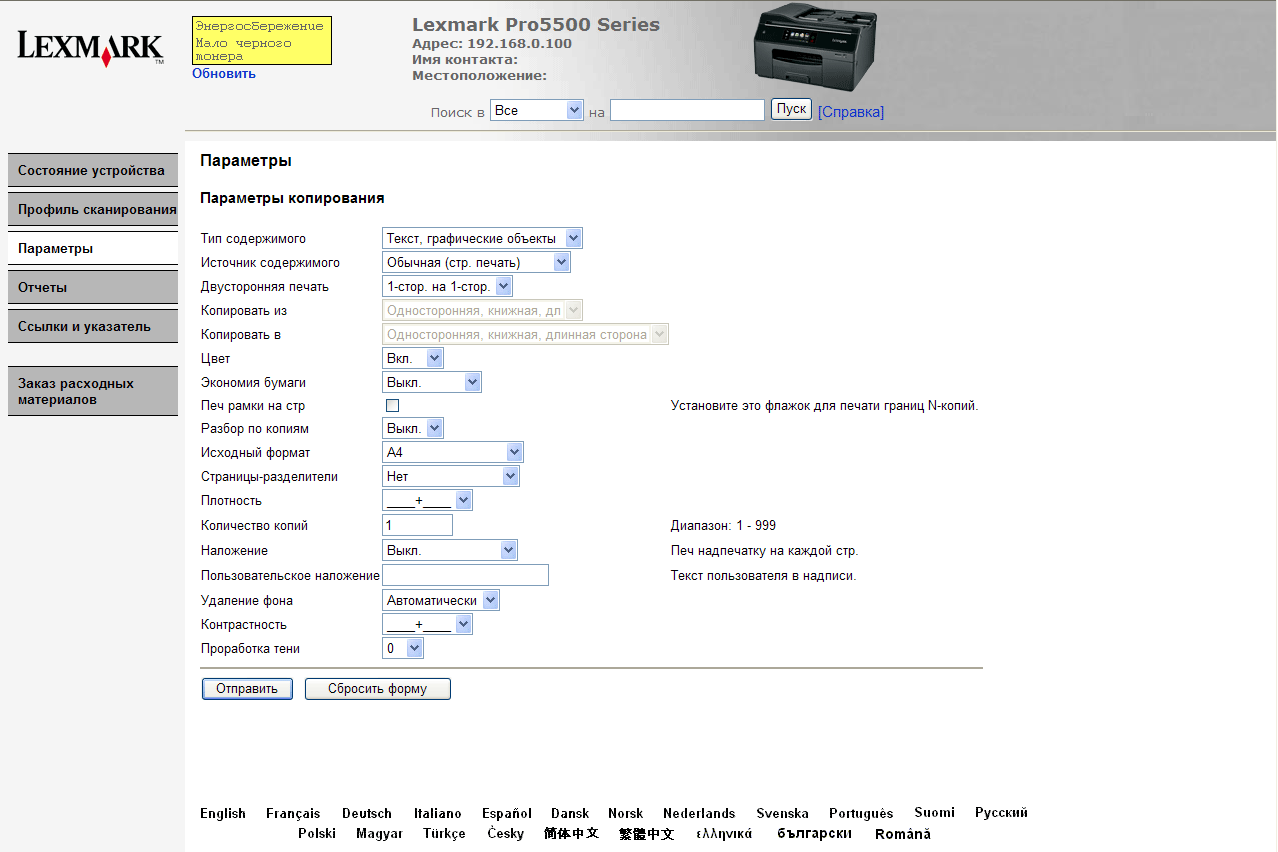Switch language to Română
Viewport: 1278px width, 852px height.
(x=902, y=833)
